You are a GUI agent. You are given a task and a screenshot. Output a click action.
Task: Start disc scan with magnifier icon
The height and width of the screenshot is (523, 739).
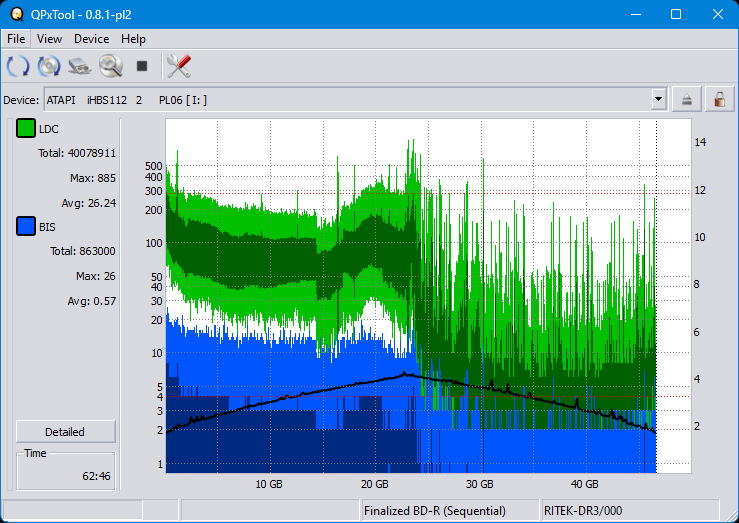click(x=110, y=67)
